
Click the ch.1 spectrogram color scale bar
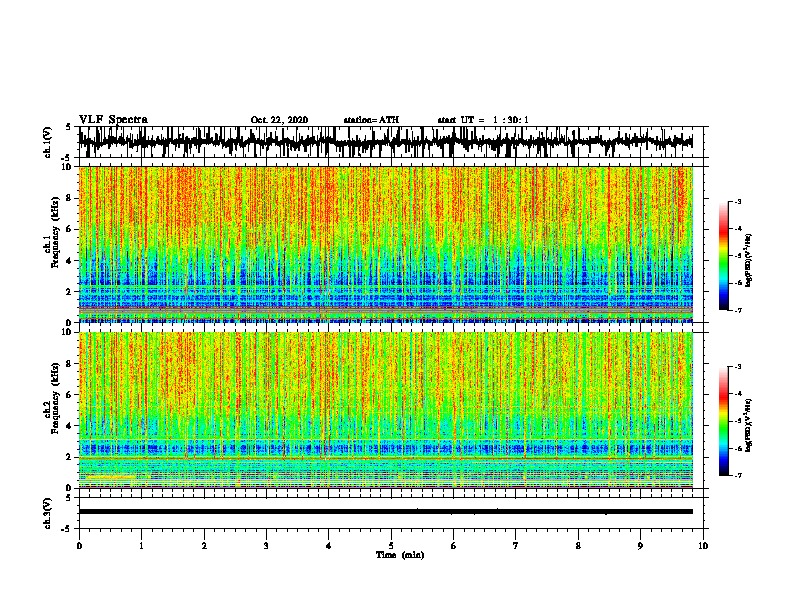[724, 256]
